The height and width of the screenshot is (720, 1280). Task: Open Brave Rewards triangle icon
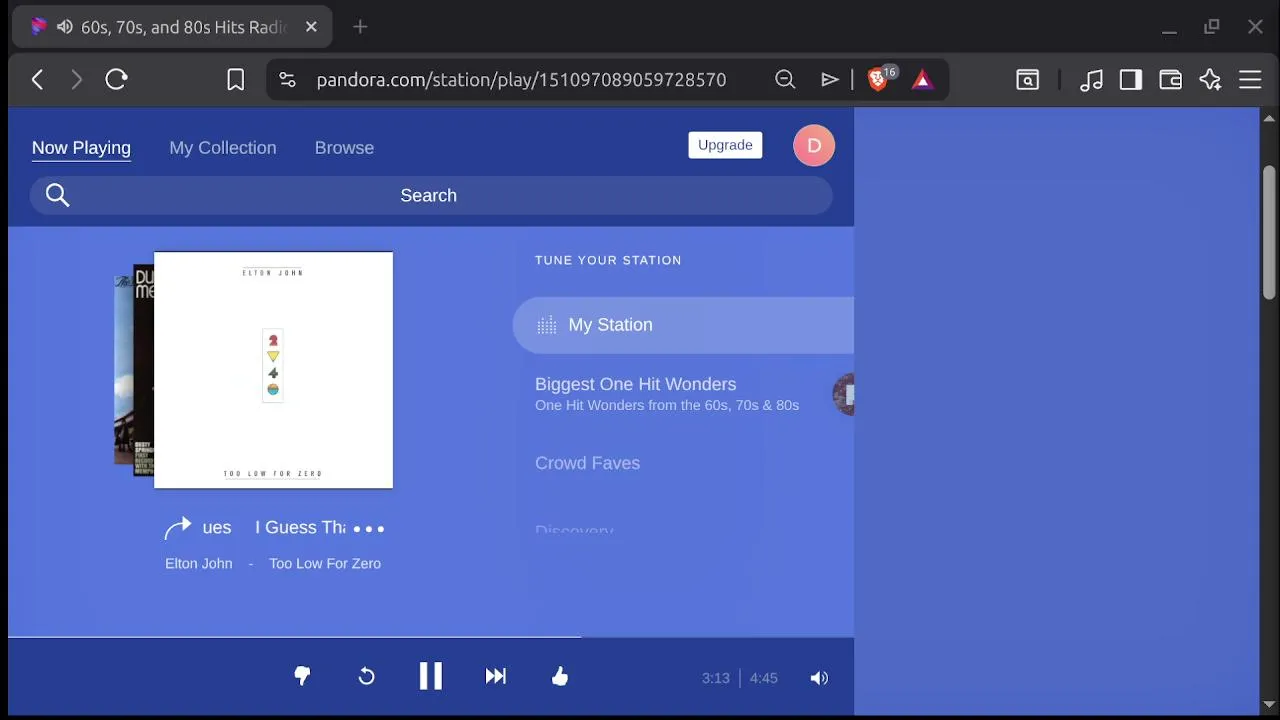pos(922,80)
